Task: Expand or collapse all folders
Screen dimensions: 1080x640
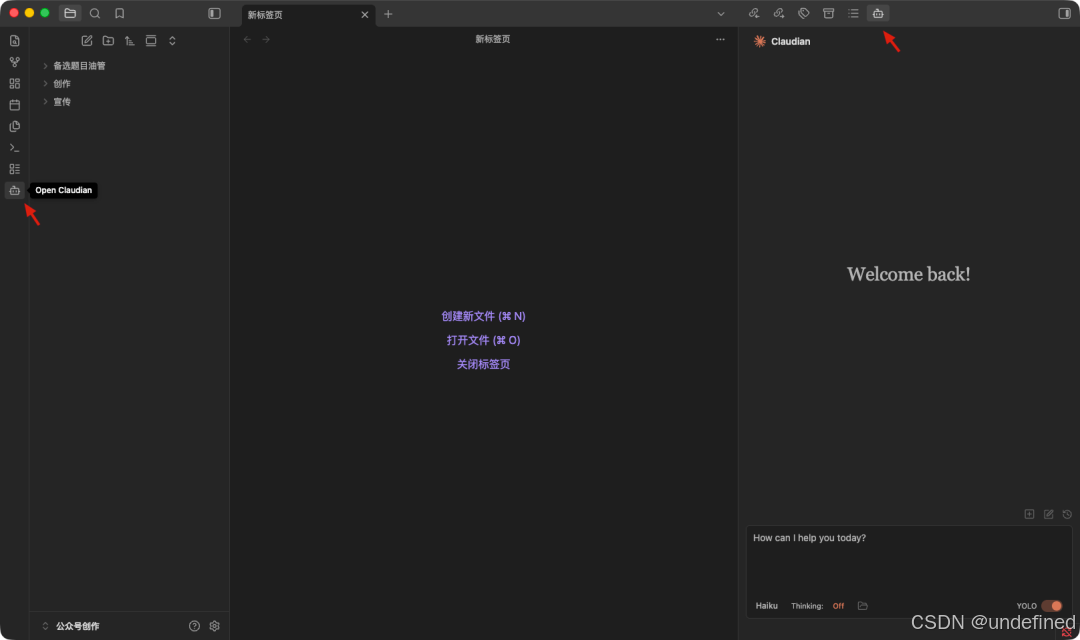Action: [x=172, y=41]
